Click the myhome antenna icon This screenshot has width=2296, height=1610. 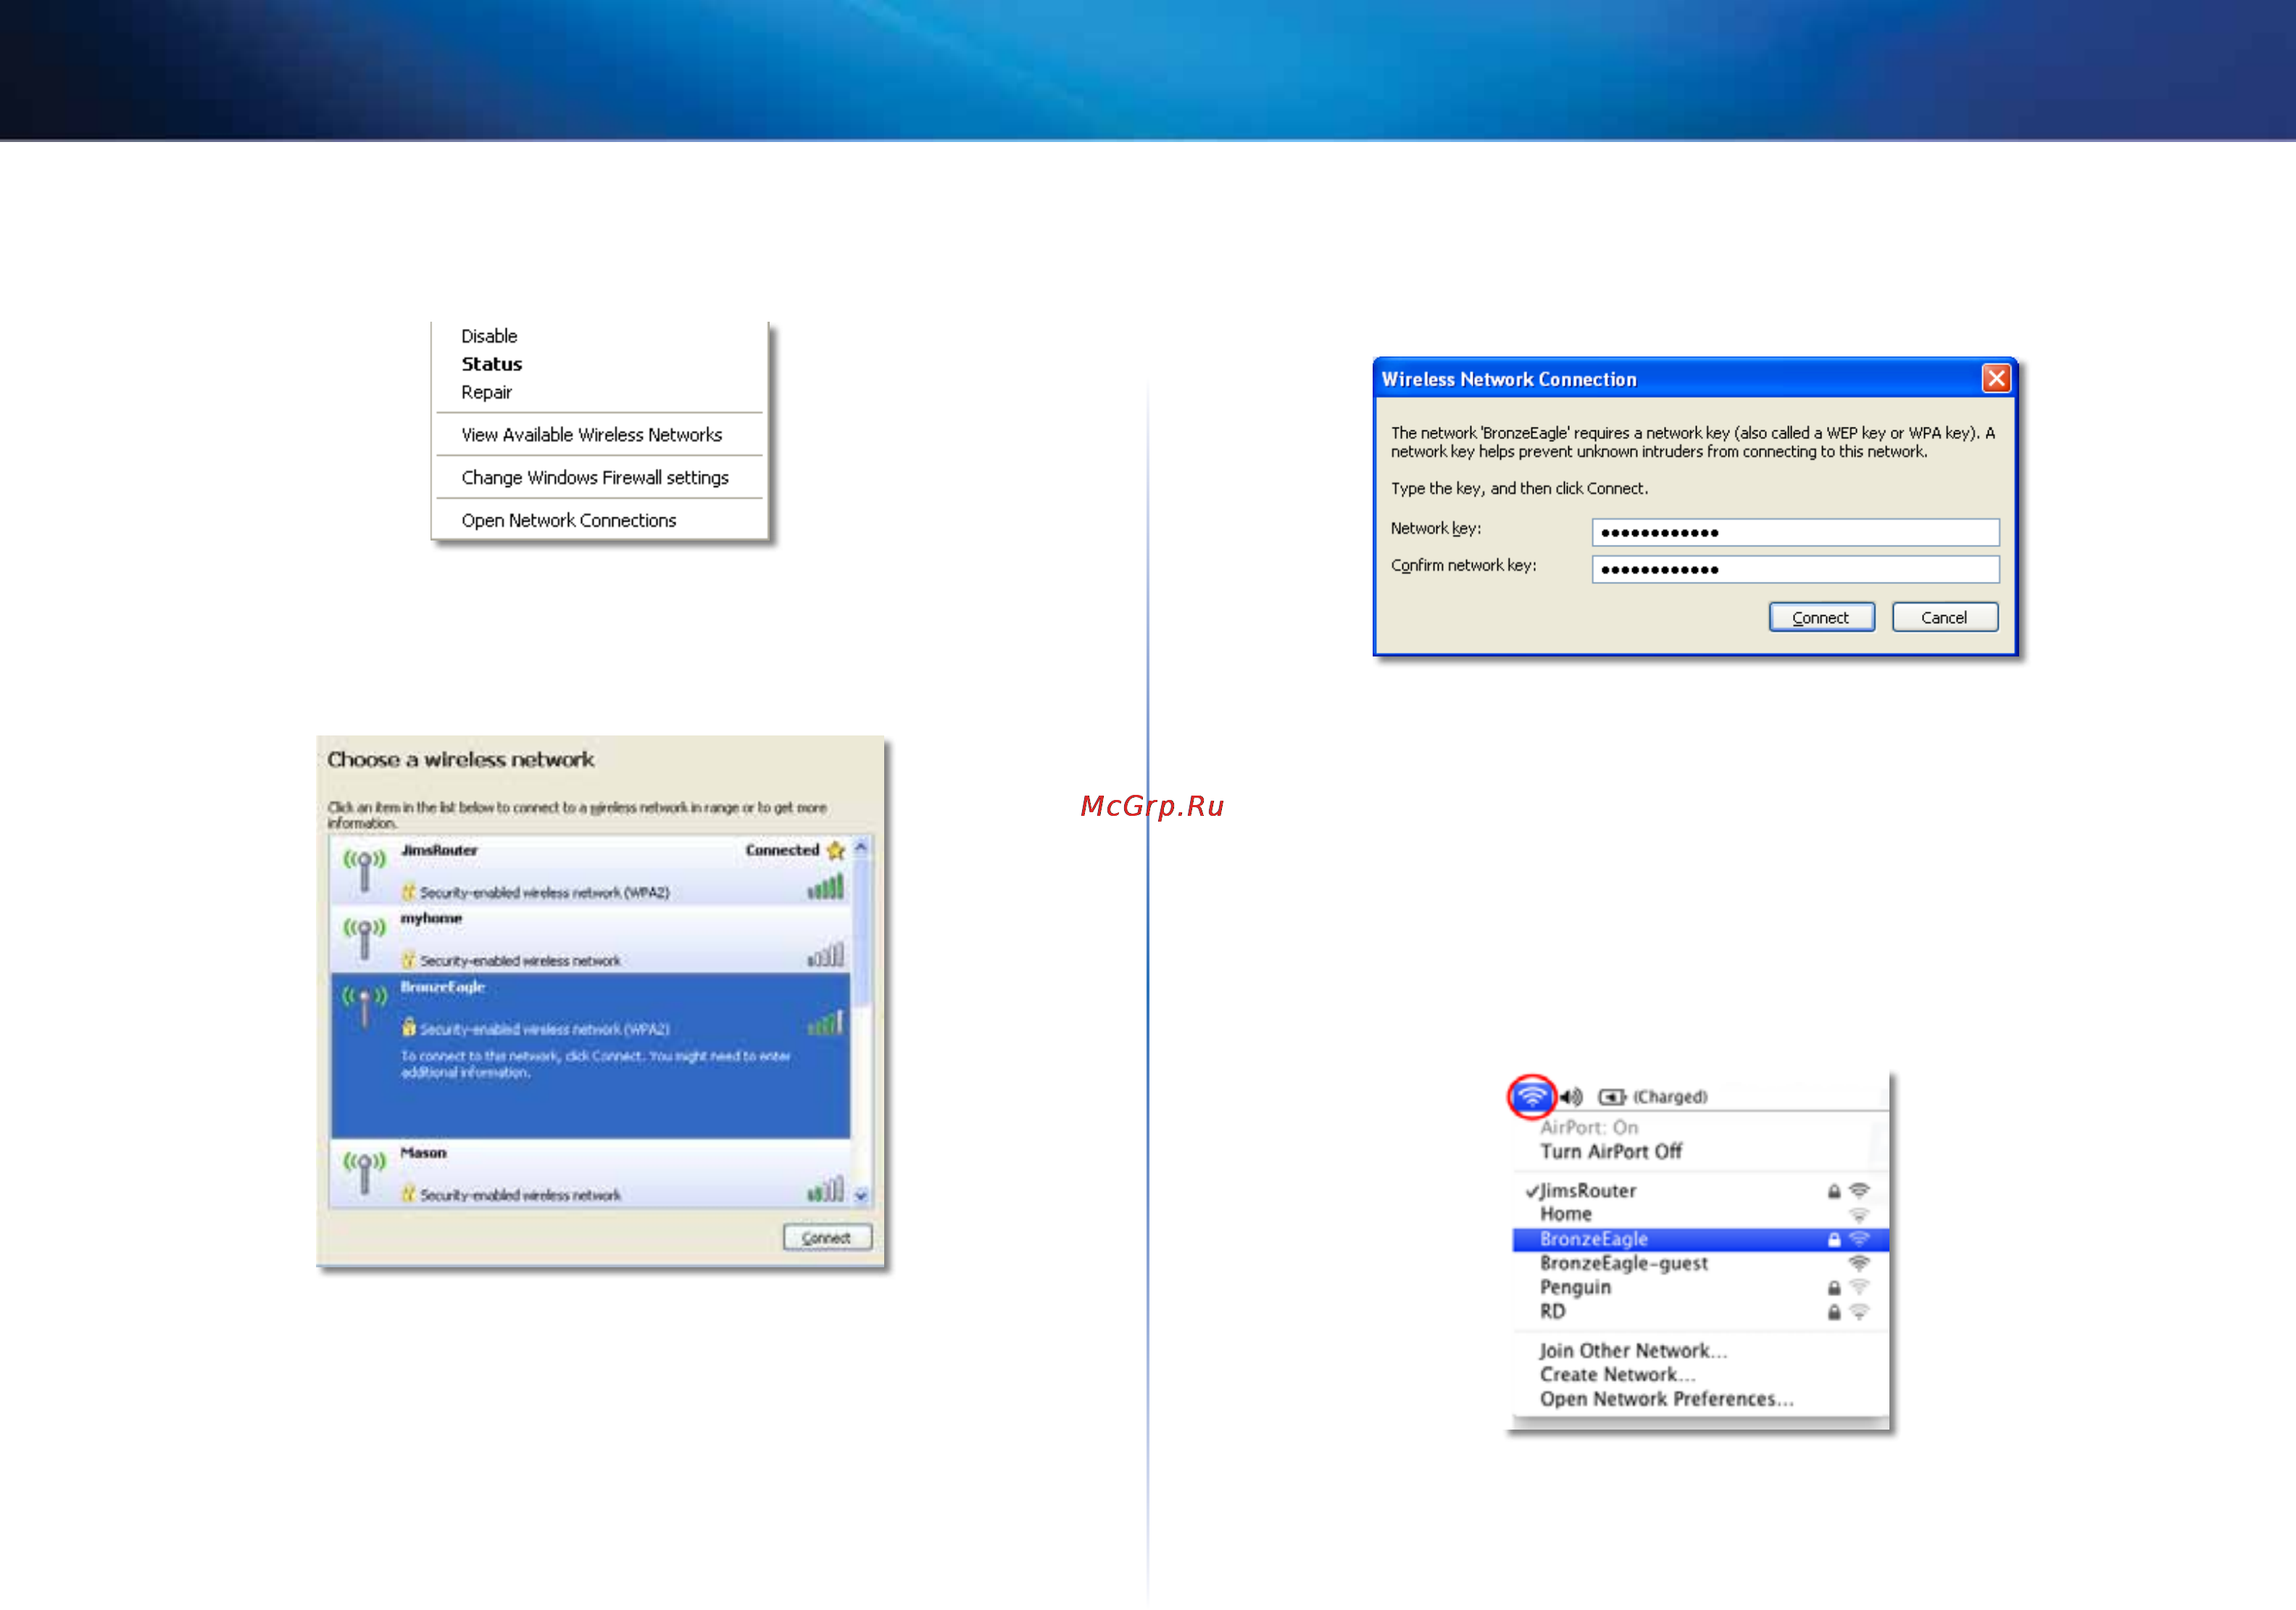click(364, 938)
